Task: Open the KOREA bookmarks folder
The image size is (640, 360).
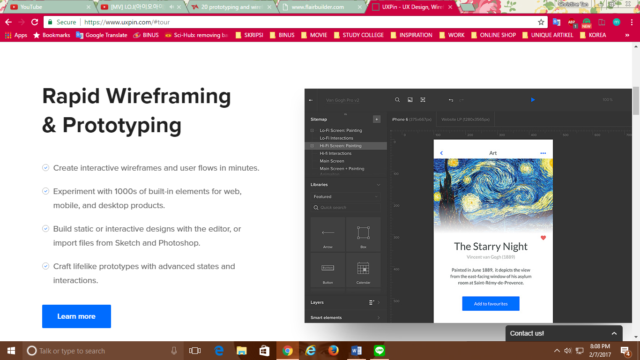Action: click(x=593, y=35)
